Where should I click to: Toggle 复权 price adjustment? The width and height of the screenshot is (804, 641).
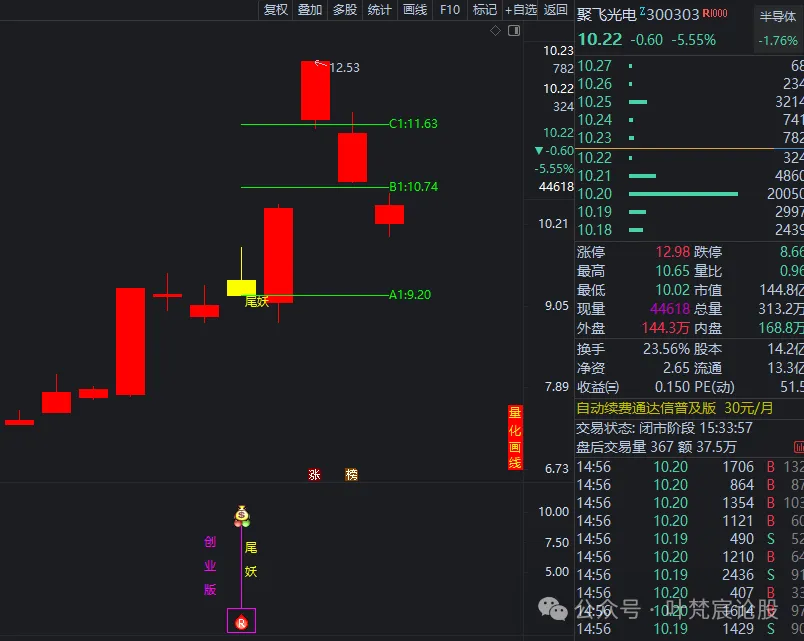click(275, 10)
